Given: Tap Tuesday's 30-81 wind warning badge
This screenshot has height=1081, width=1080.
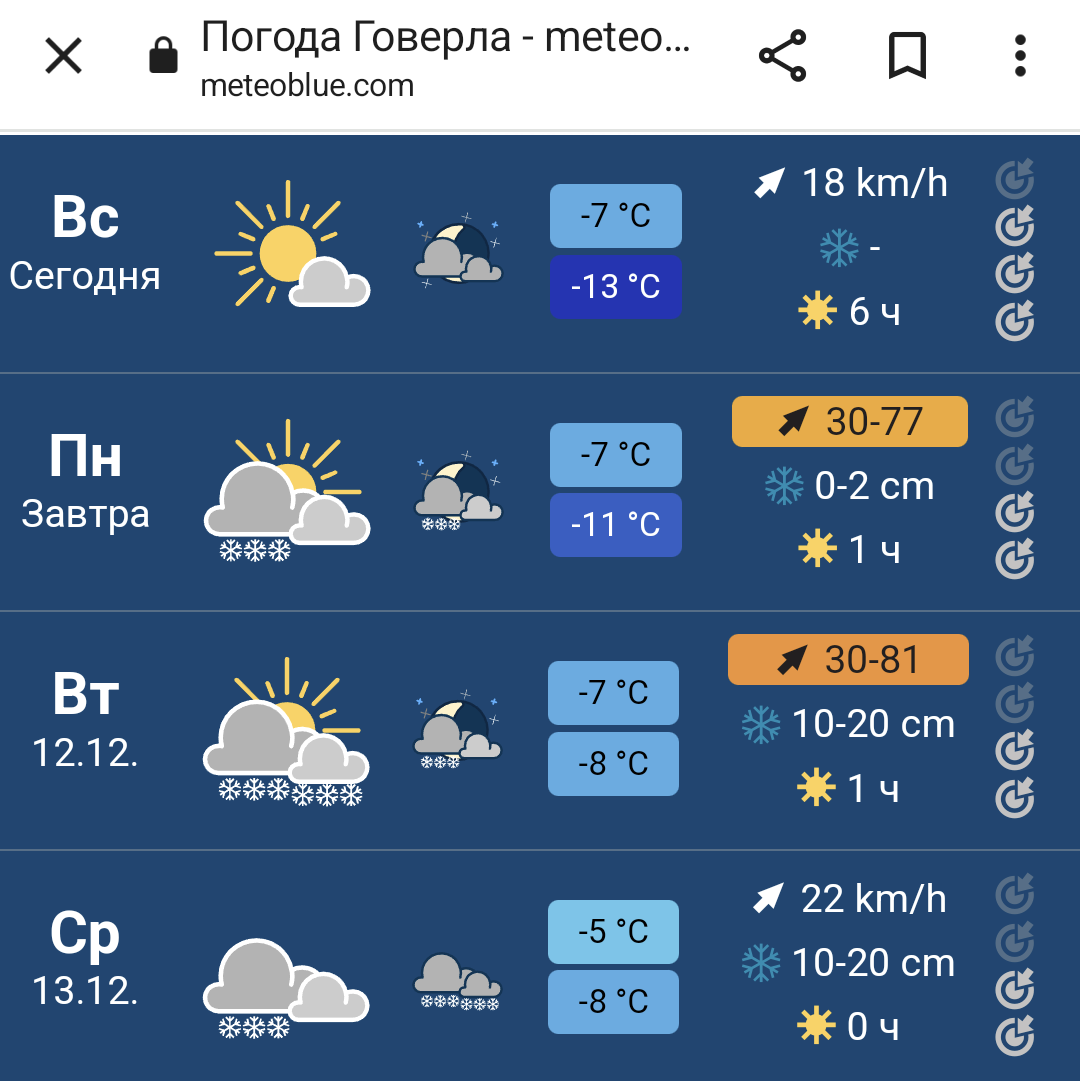Looking at the screenshot, I should point(848,659).
